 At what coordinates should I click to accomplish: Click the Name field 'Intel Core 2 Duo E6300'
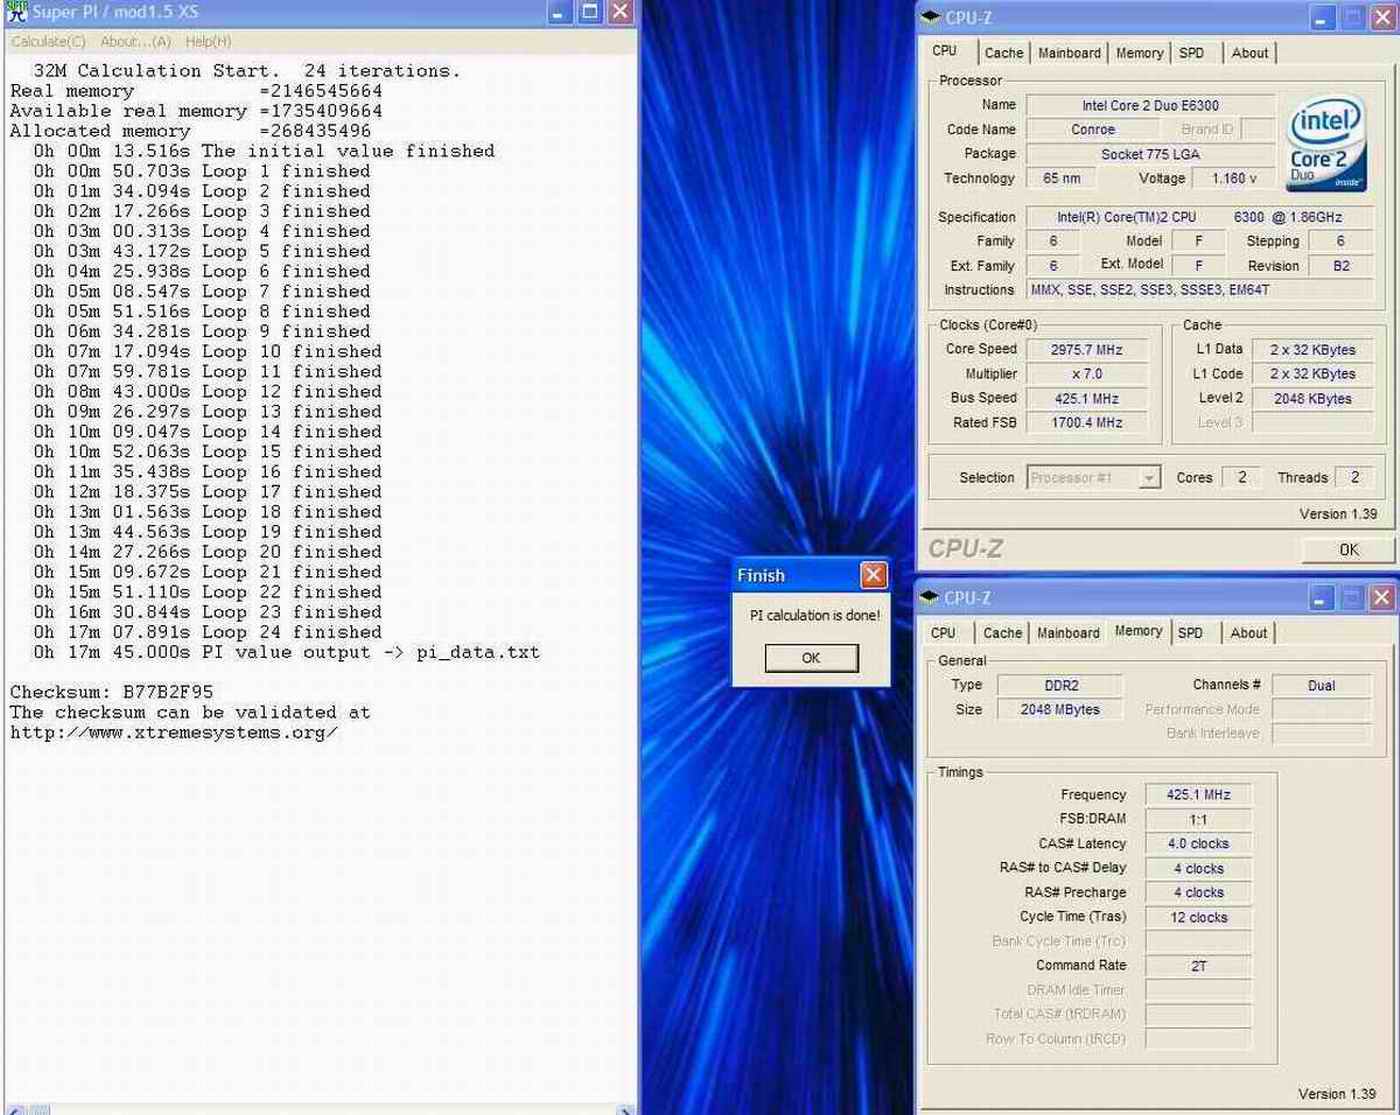pos(1150,105)
